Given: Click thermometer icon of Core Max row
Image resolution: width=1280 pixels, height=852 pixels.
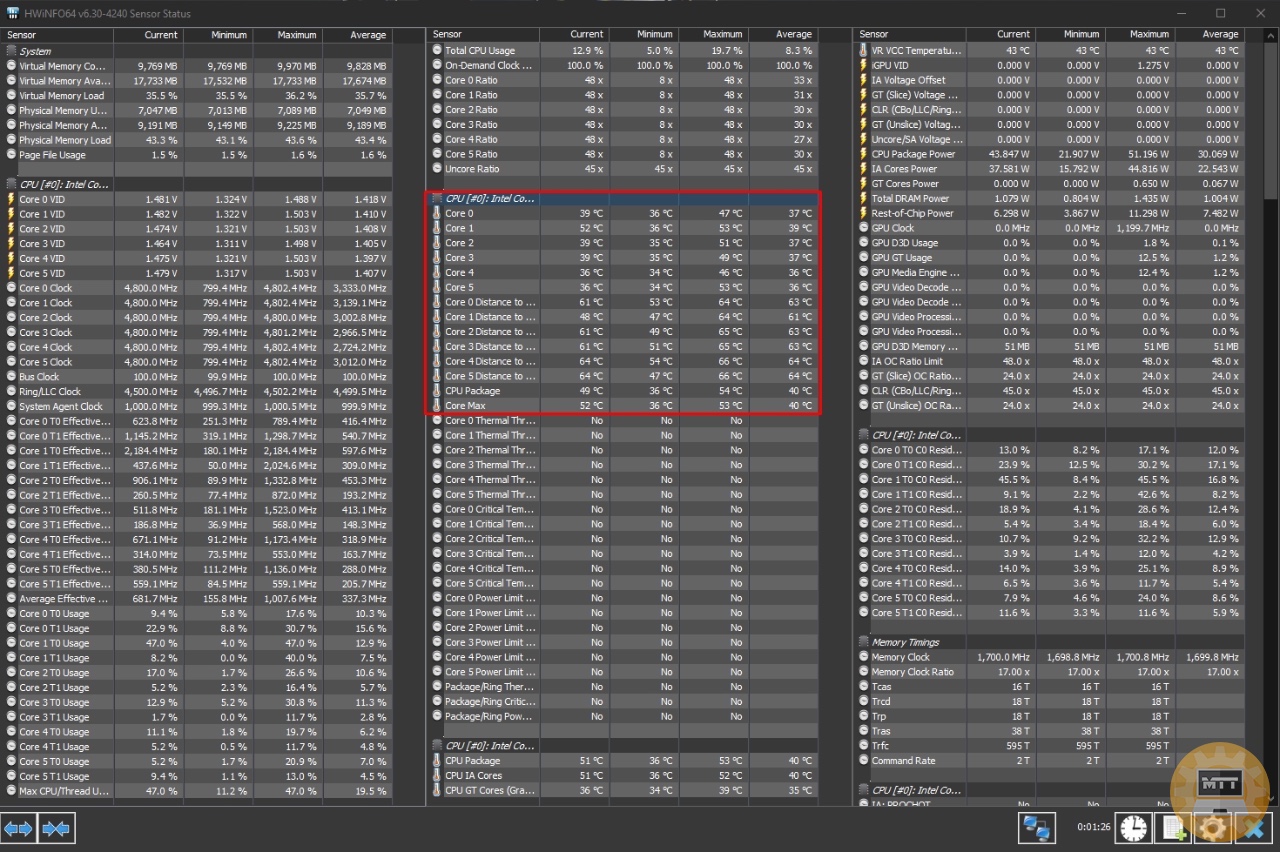Looking at the screenshot, I should (437, 406).
